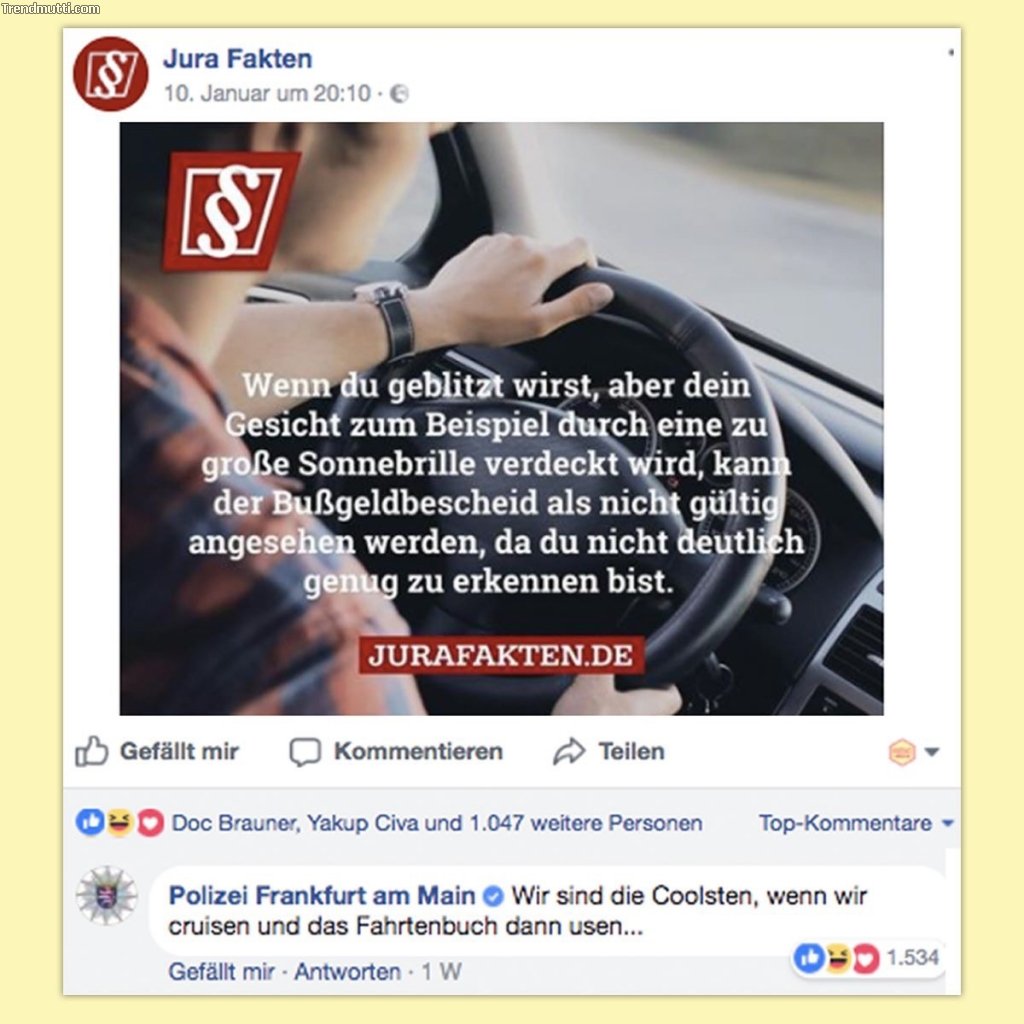
Task: Open the post options menu dots
Action: [951, 52]
